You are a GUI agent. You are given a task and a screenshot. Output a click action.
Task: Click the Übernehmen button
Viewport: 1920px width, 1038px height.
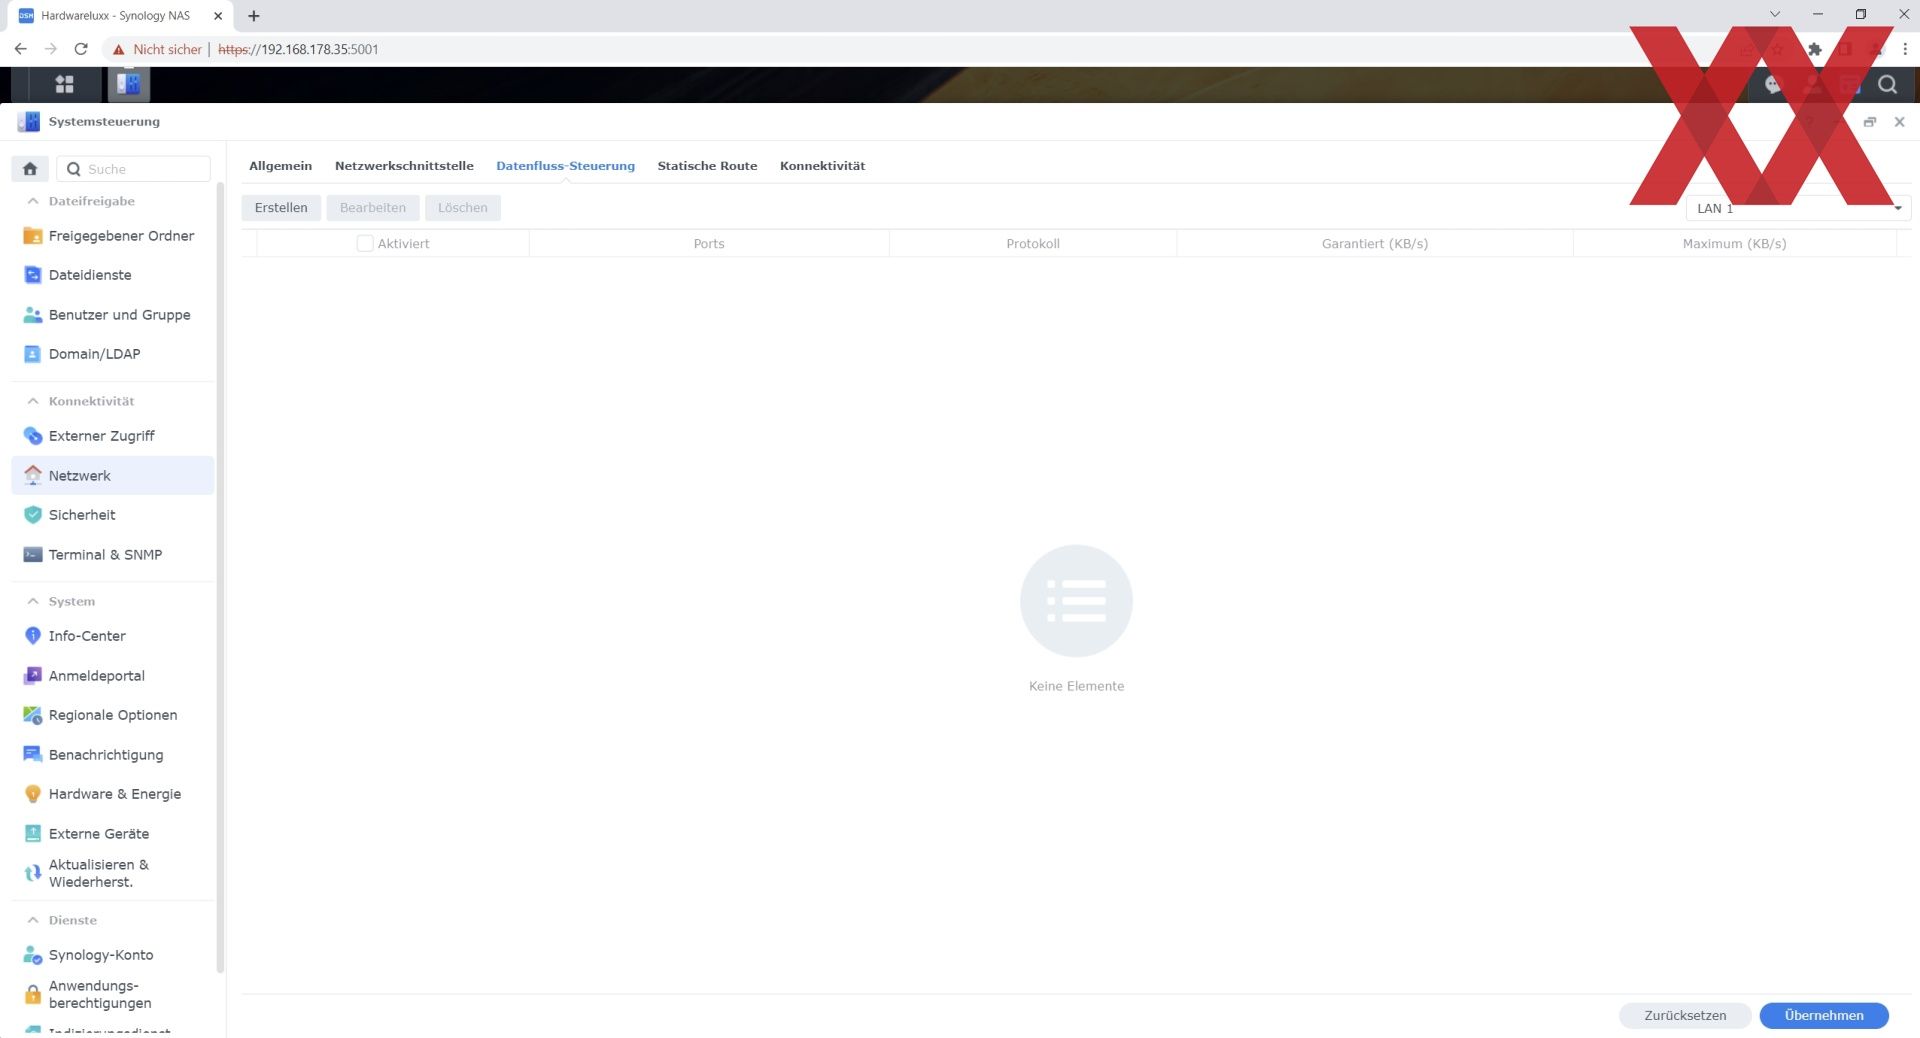click(1824, 1016)
